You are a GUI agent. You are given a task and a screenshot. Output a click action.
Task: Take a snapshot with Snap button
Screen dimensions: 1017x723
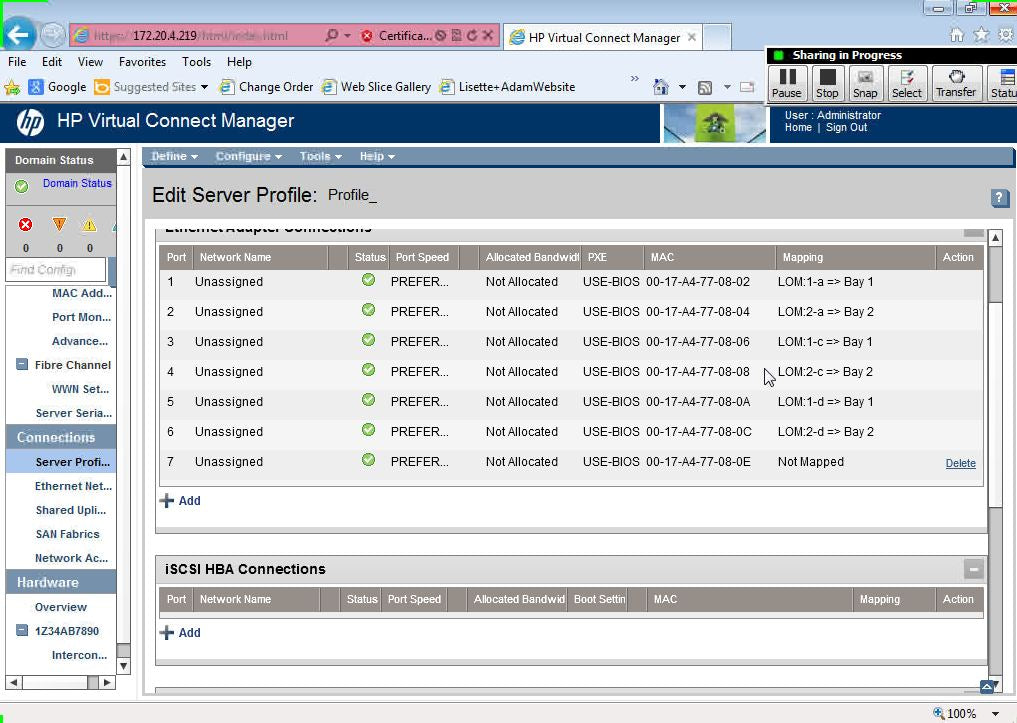(x=865, y=83)
